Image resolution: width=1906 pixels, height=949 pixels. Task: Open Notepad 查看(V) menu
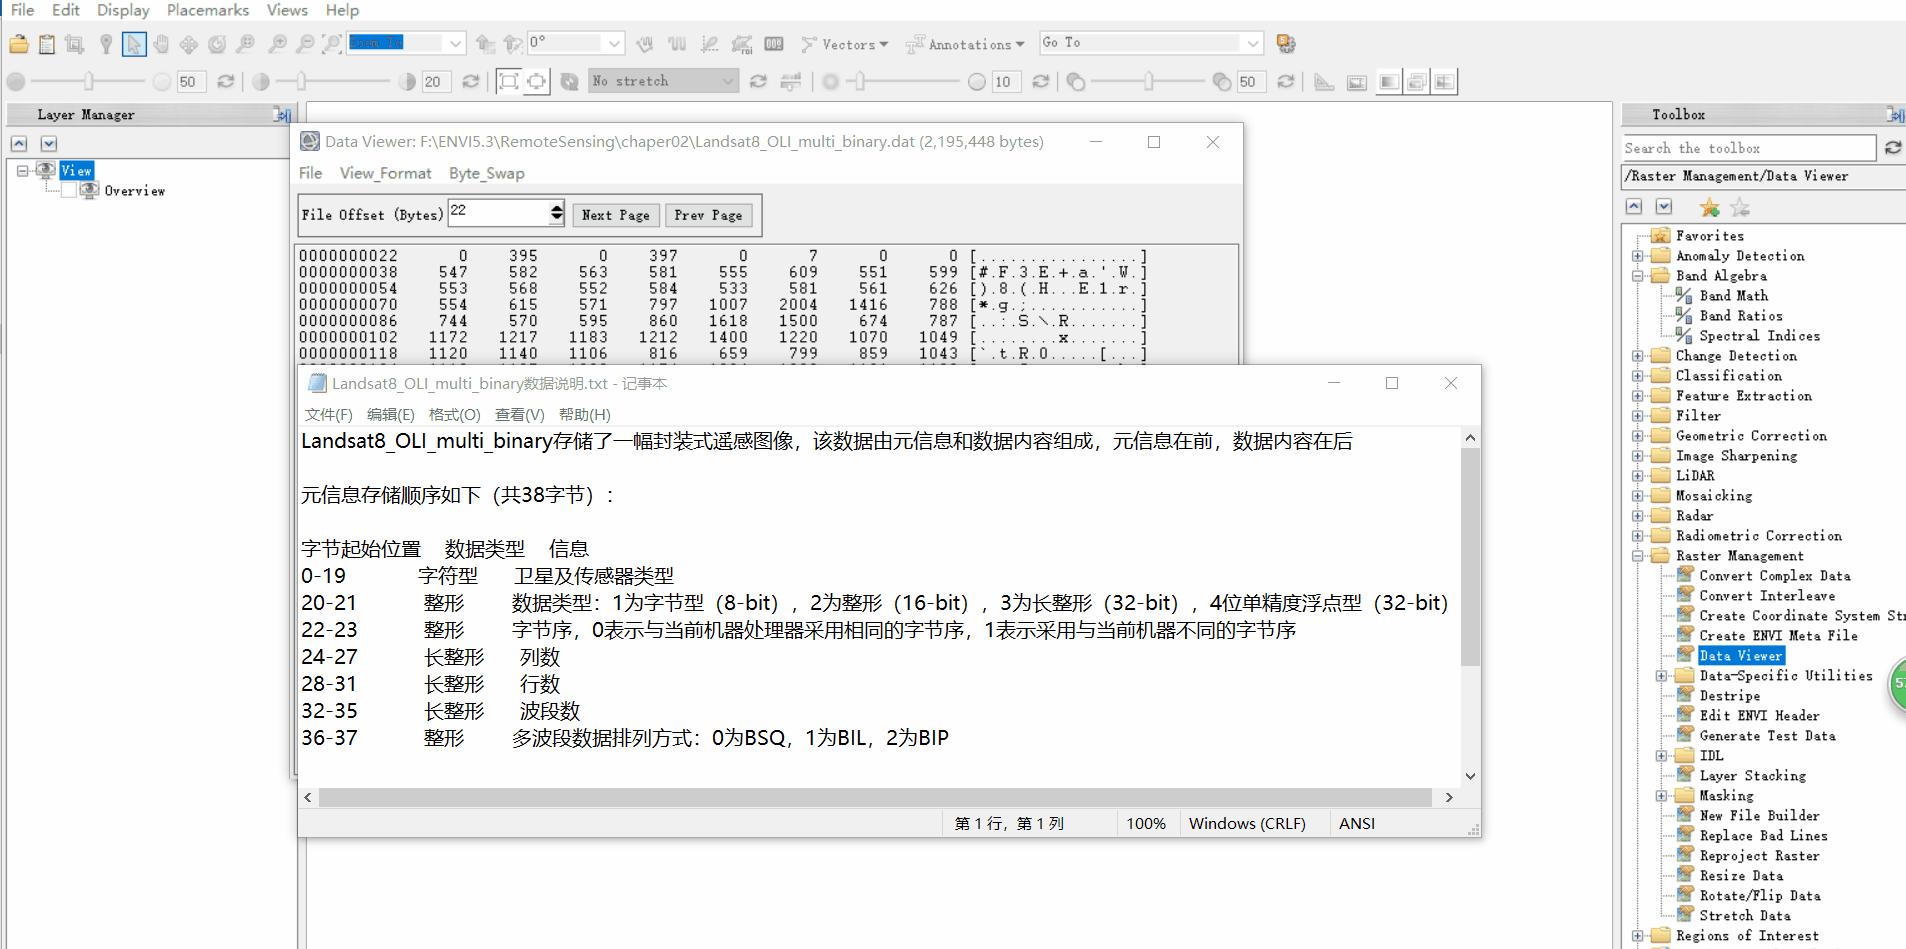520,414
